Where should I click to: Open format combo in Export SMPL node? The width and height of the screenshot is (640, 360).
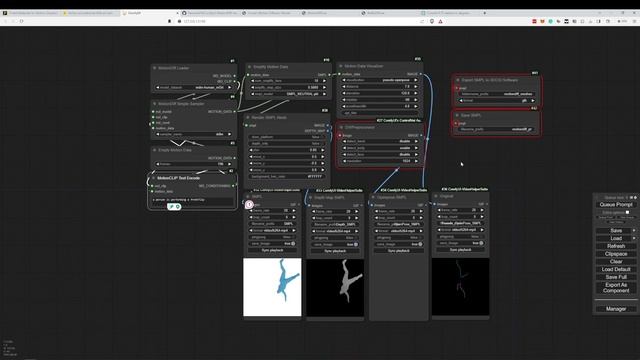(x=497, y=100)
